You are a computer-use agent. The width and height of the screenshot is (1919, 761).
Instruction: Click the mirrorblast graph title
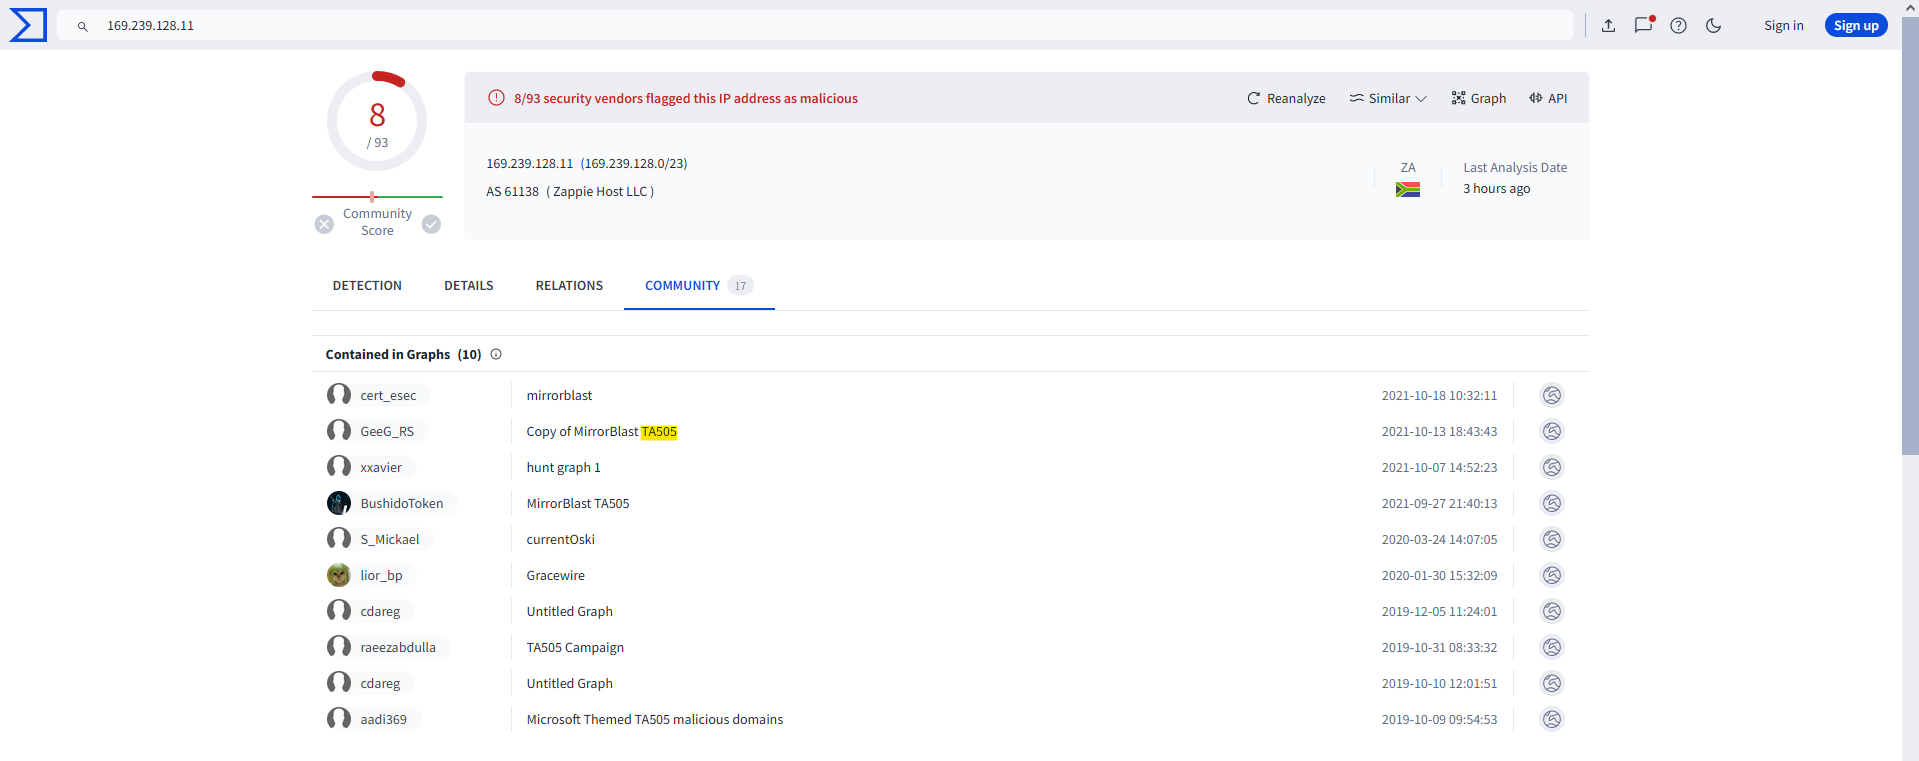pos(559,396)
